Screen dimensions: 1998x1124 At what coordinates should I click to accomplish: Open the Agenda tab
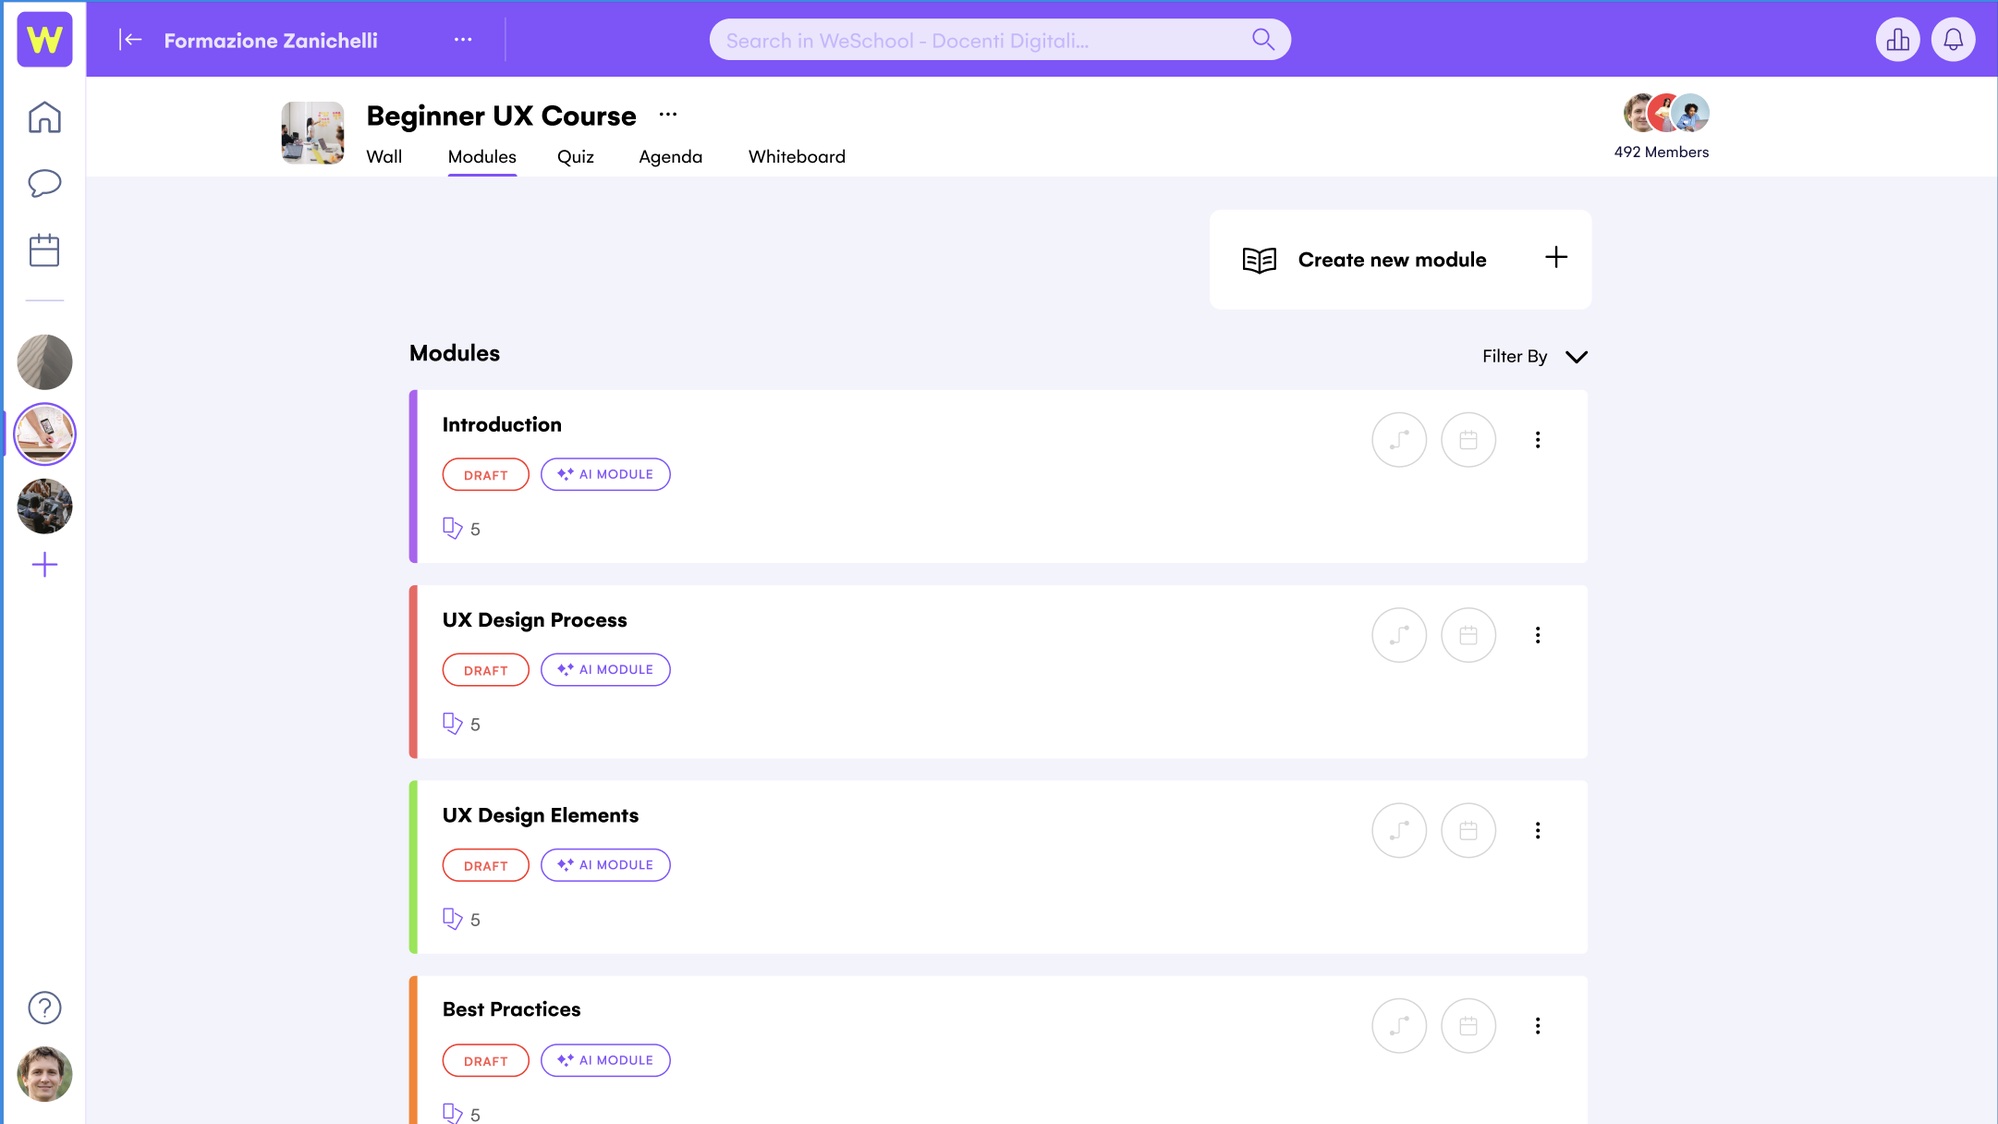click(670, 156)
